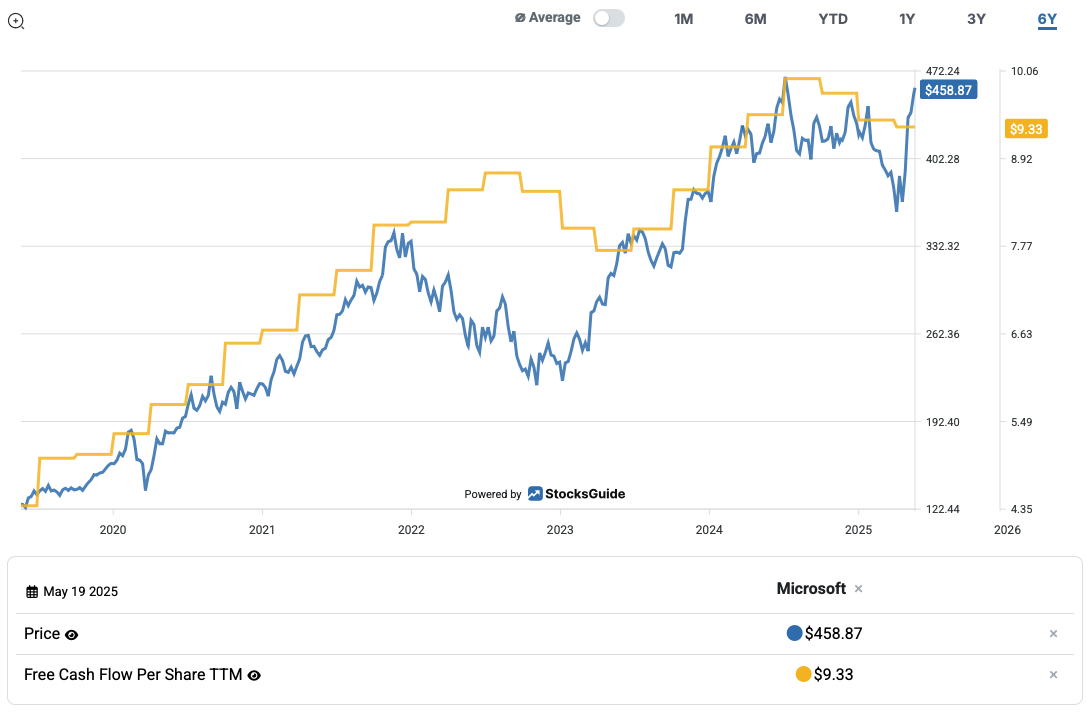Click the yellow Free Cash Flow color dot
Image resolution: width=1092 pixels, height=712 pixels.
click(803, 674)
